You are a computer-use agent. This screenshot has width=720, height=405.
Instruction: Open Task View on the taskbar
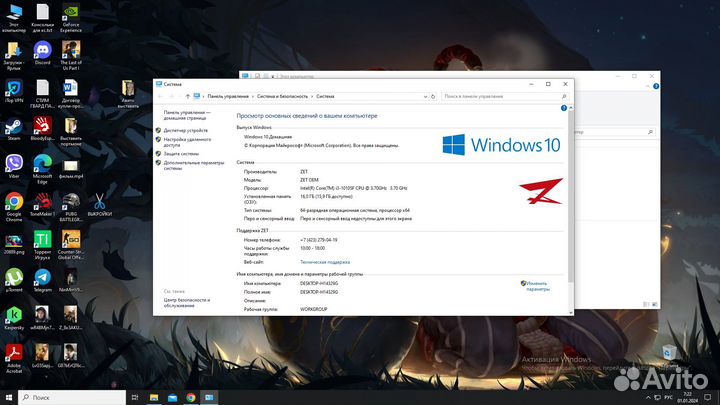(135, 397)
